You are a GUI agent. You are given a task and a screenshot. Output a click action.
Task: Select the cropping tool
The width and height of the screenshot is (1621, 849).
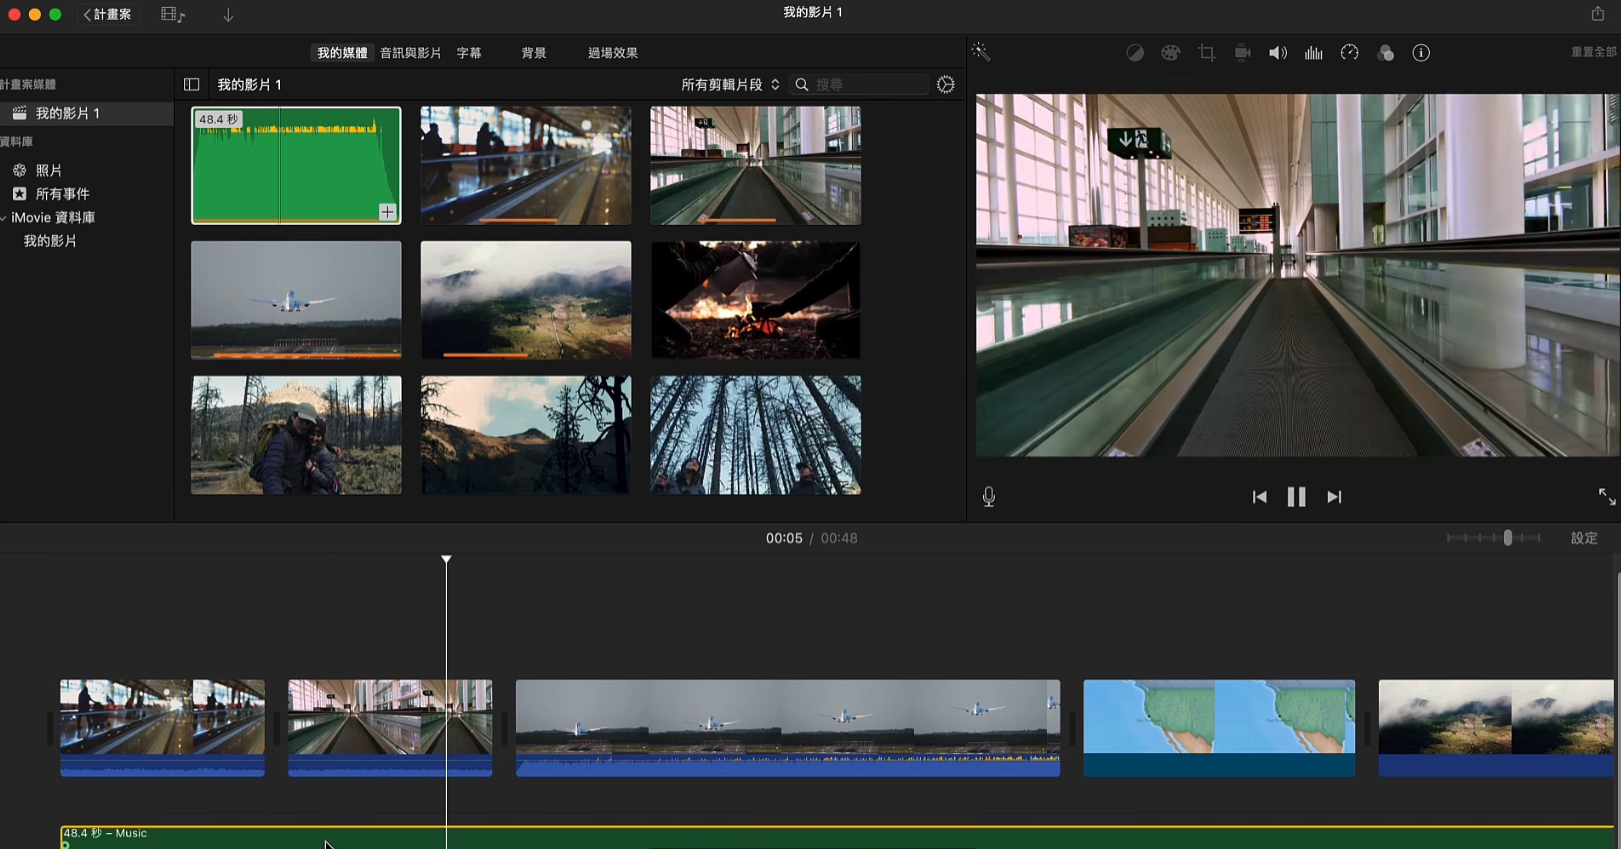(x=1207, y=53)
